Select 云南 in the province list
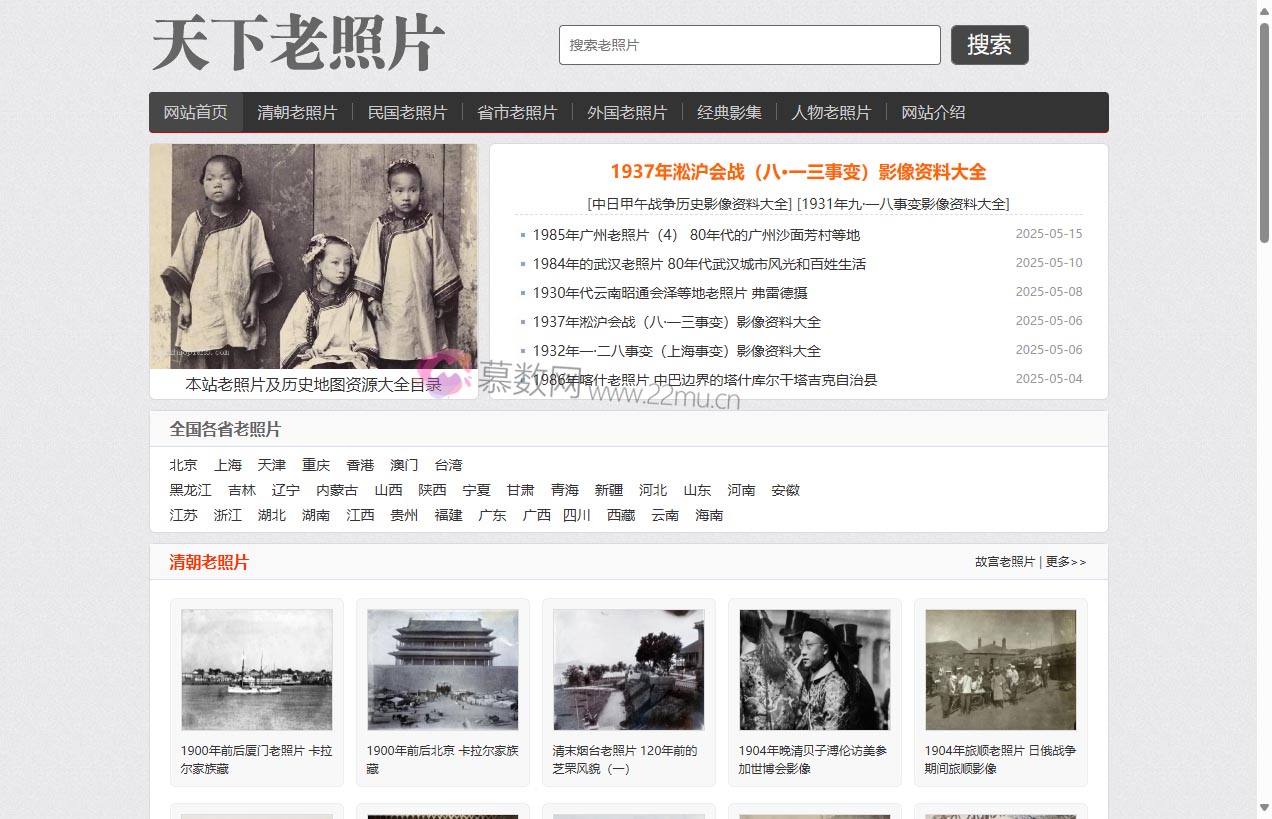Screen dimensions: 1272x819 664,515
